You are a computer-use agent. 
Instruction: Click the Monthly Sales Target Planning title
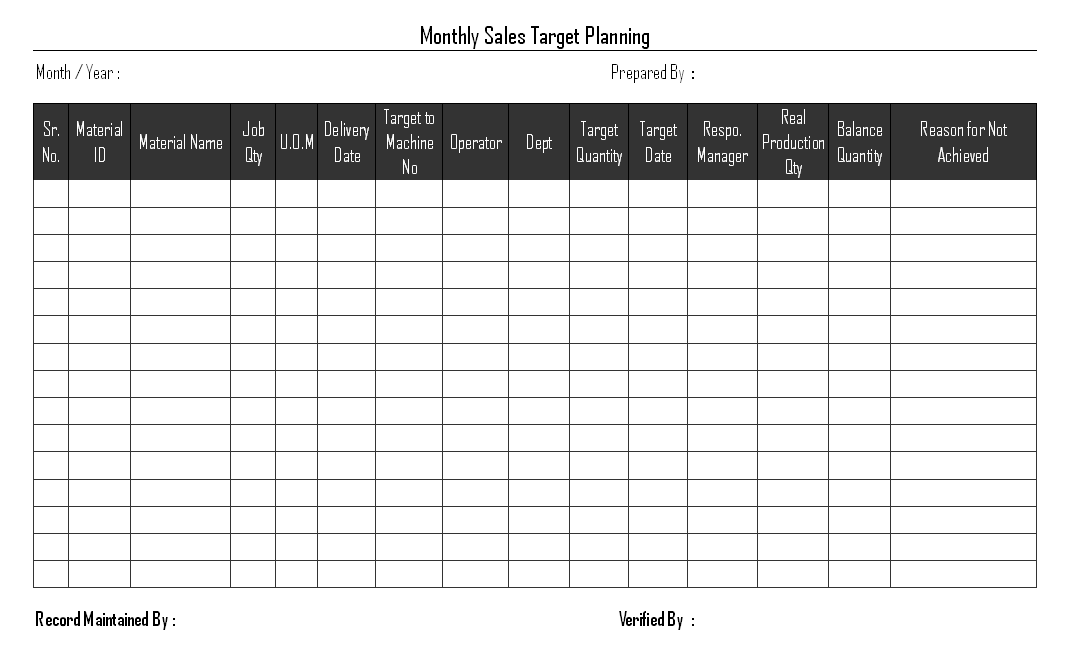(535, 36)
